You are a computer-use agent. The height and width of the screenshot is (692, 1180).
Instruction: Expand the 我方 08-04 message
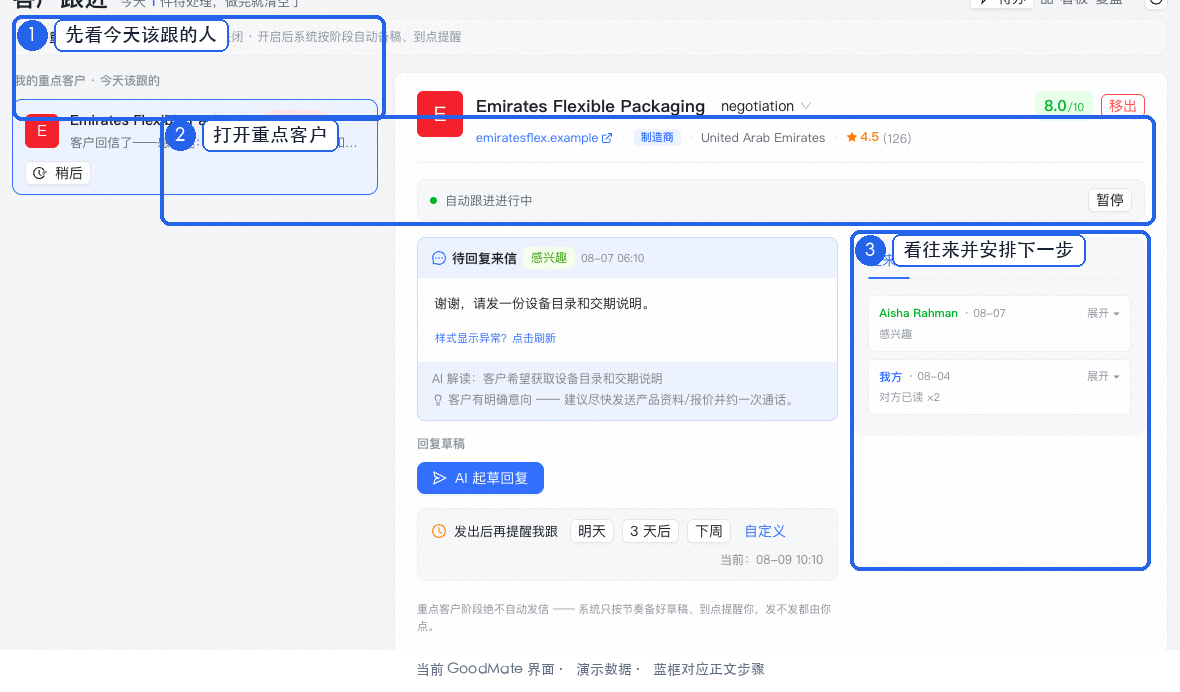1103,376
